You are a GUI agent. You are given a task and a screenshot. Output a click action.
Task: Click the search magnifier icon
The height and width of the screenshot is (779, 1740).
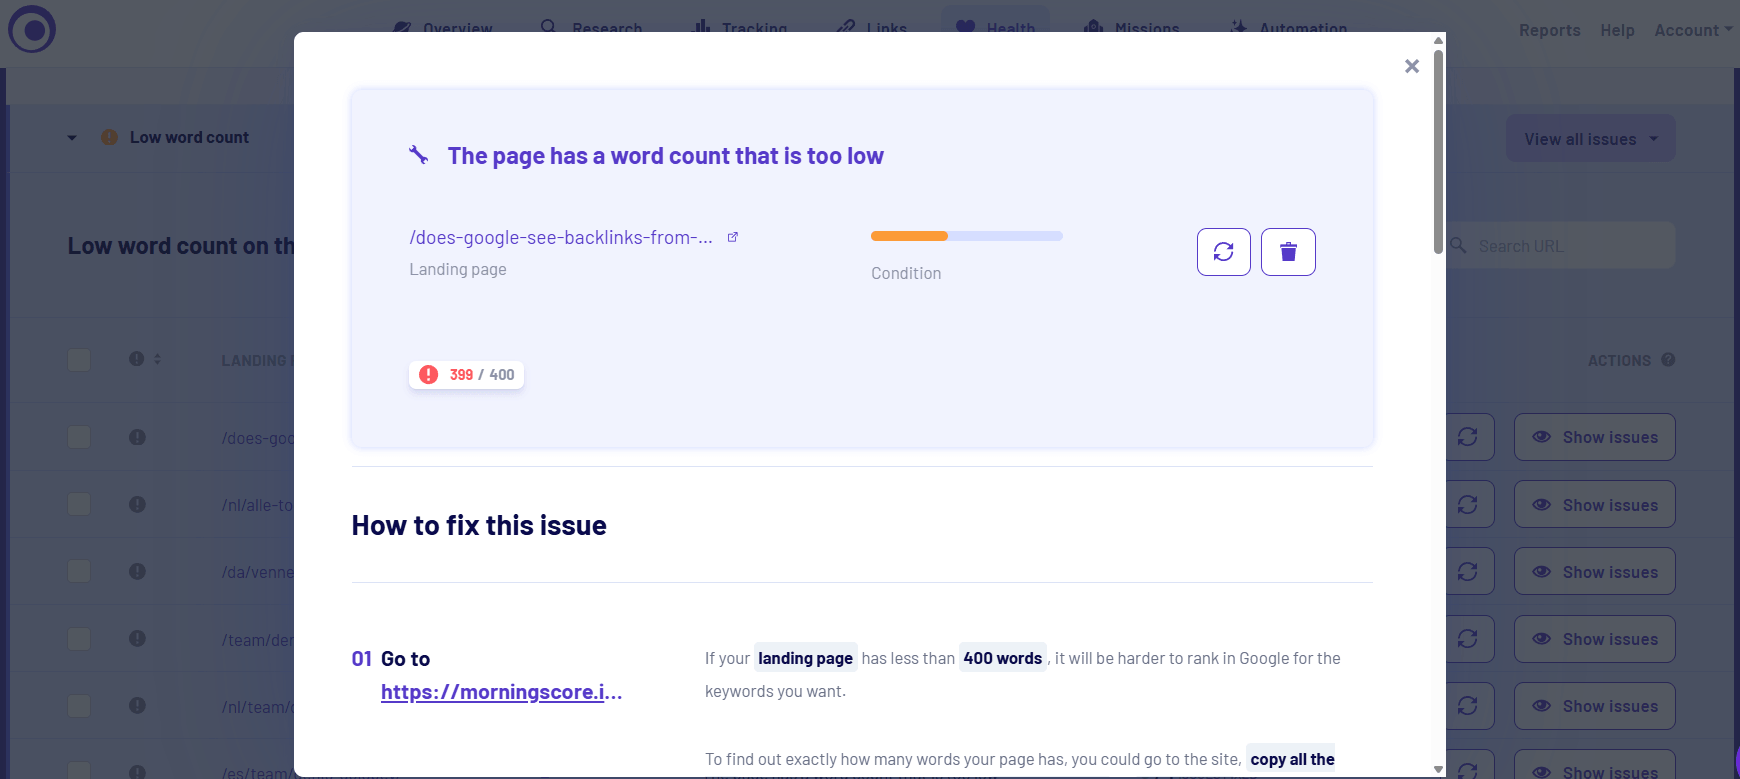pos(1458,245)
